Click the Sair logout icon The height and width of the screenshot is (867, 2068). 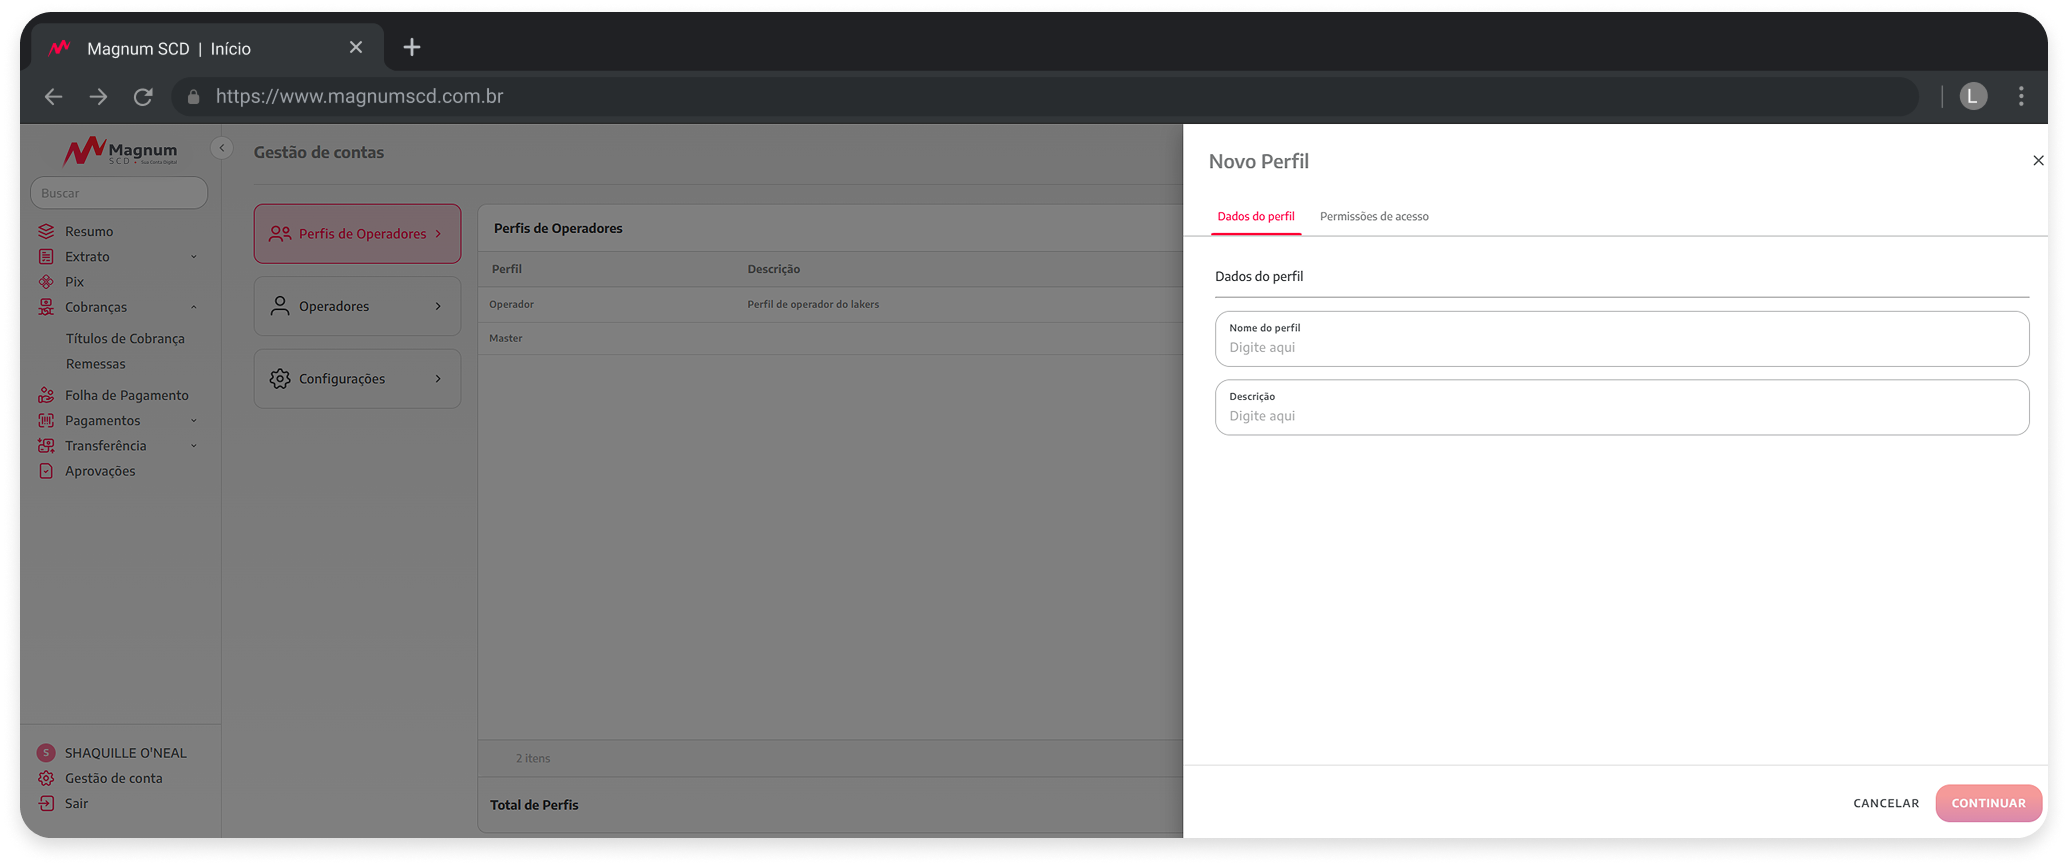coord(46,803)
